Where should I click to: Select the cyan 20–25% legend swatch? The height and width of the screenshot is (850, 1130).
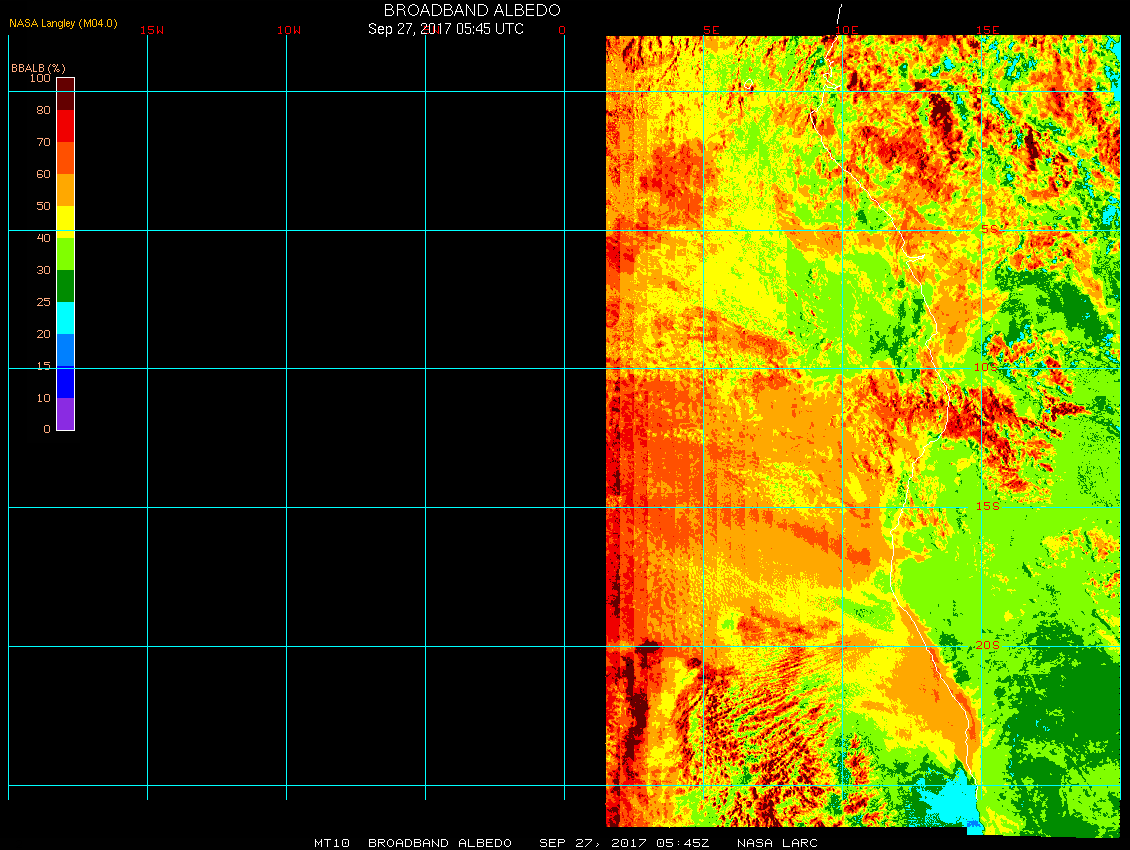65,318
